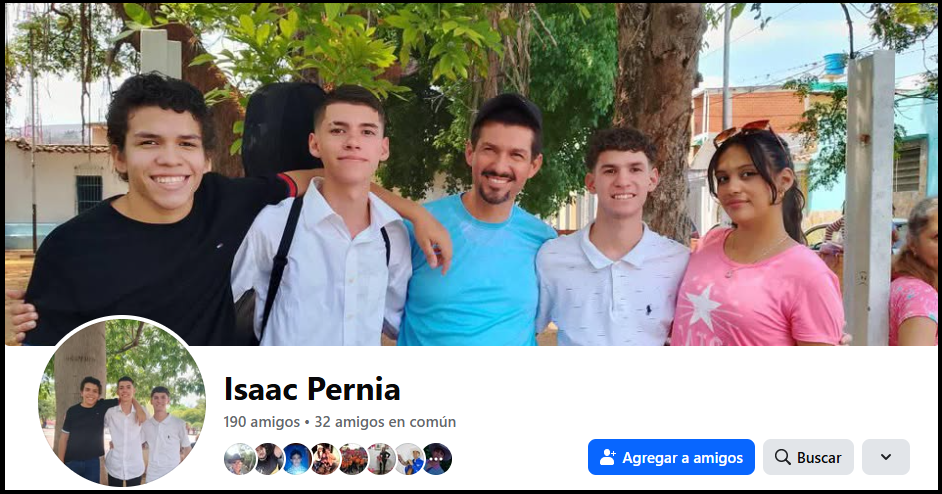Open the fourth friend avatar in the row

[325, 459]
